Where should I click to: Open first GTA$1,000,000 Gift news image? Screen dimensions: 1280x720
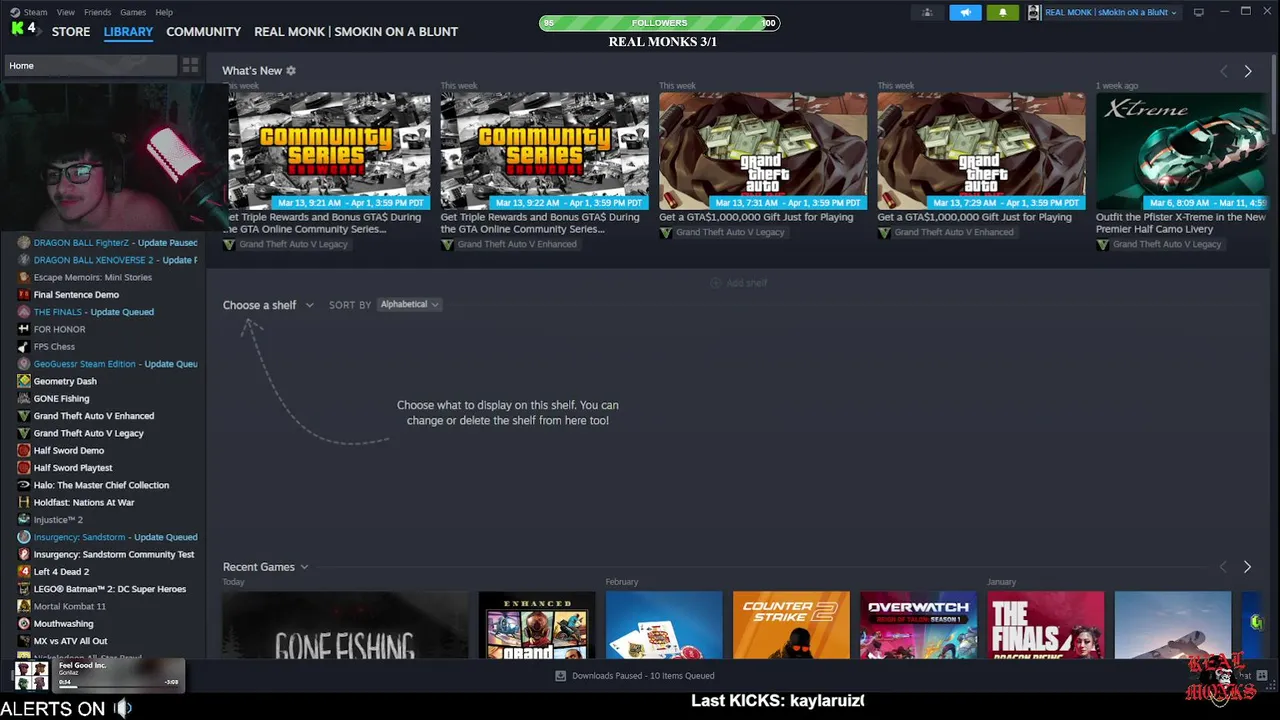[x=763, y=151]
